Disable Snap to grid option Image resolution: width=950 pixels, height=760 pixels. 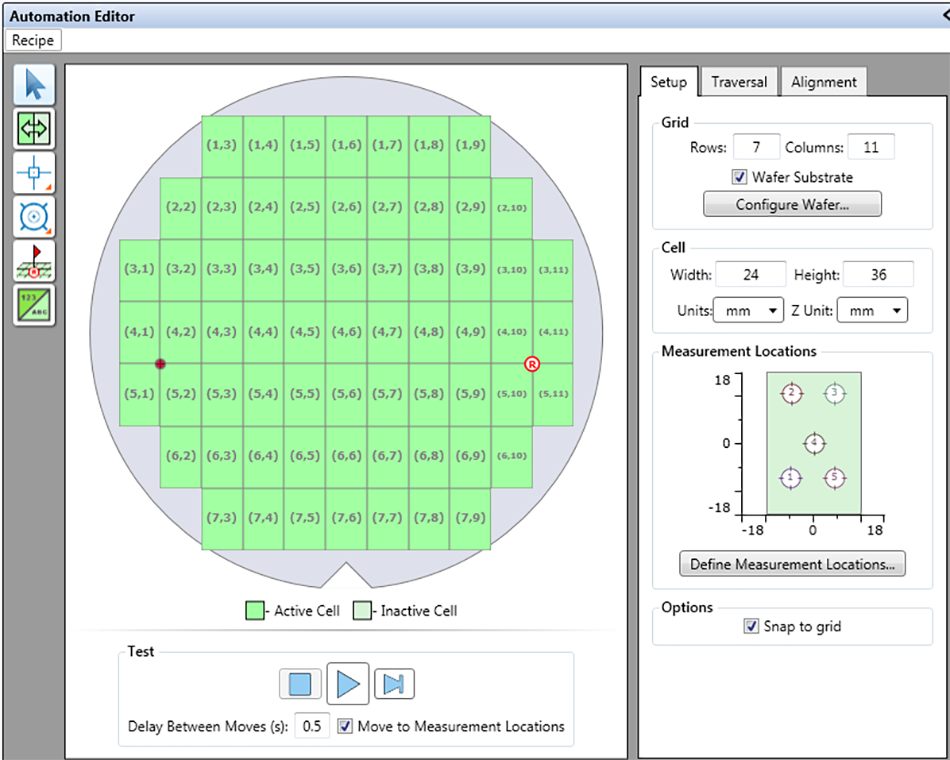752,627
